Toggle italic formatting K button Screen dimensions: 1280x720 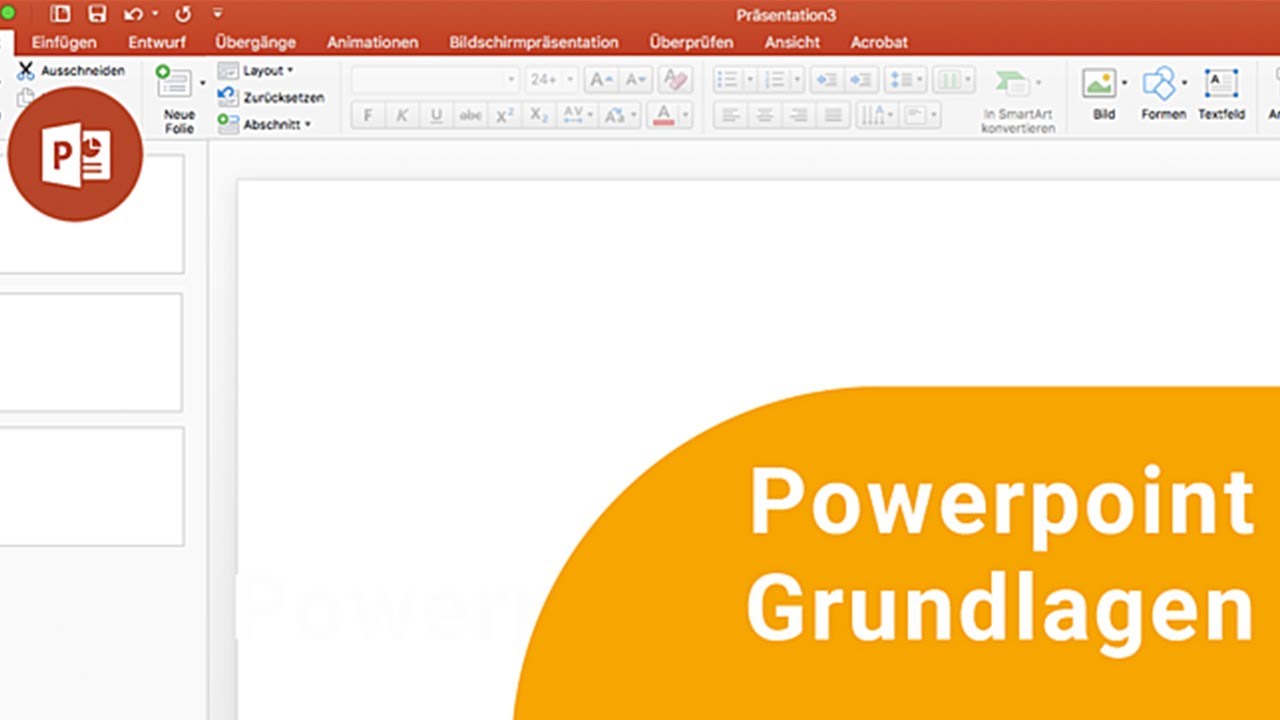point(402,116)
